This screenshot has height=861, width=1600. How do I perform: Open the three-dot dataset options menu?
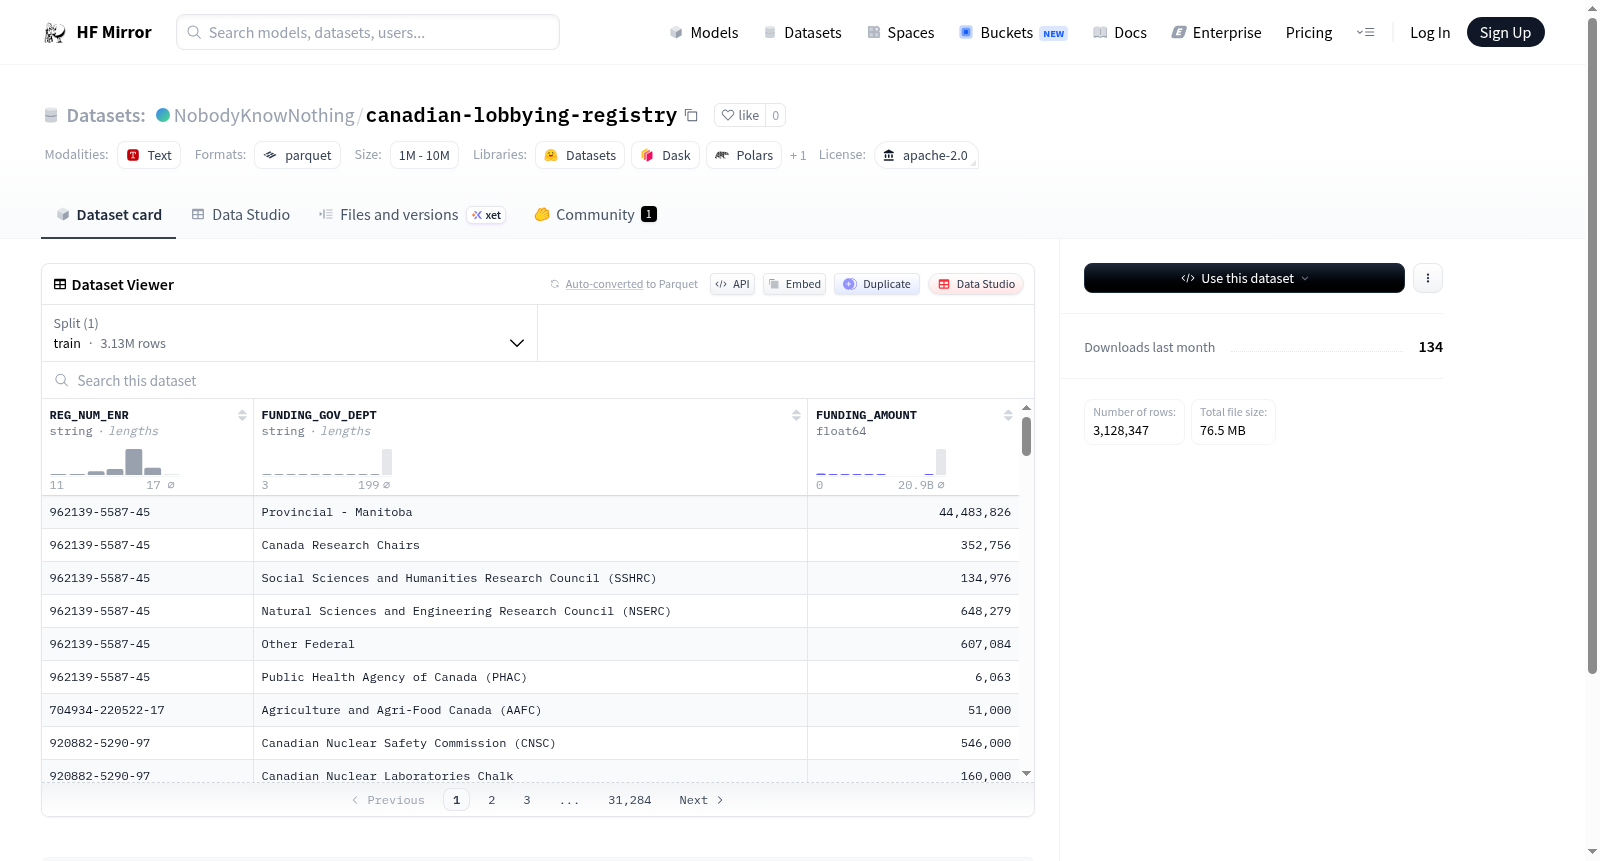point(1428,278)
